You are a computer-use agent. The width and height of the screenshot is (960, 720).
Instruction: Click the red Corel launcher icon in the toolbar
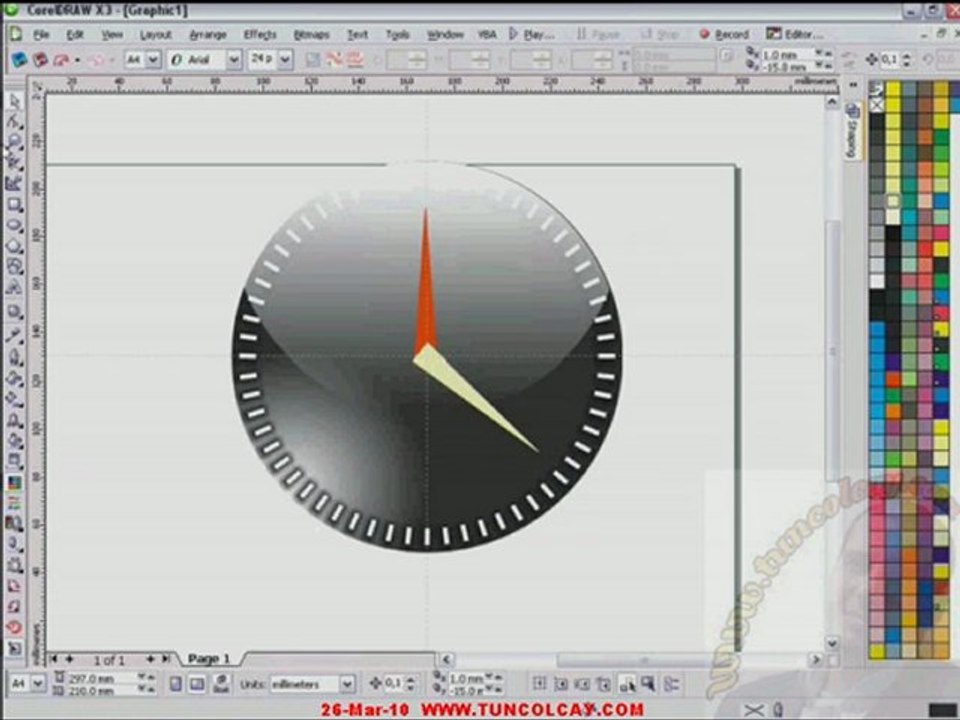tap(40, 59)
